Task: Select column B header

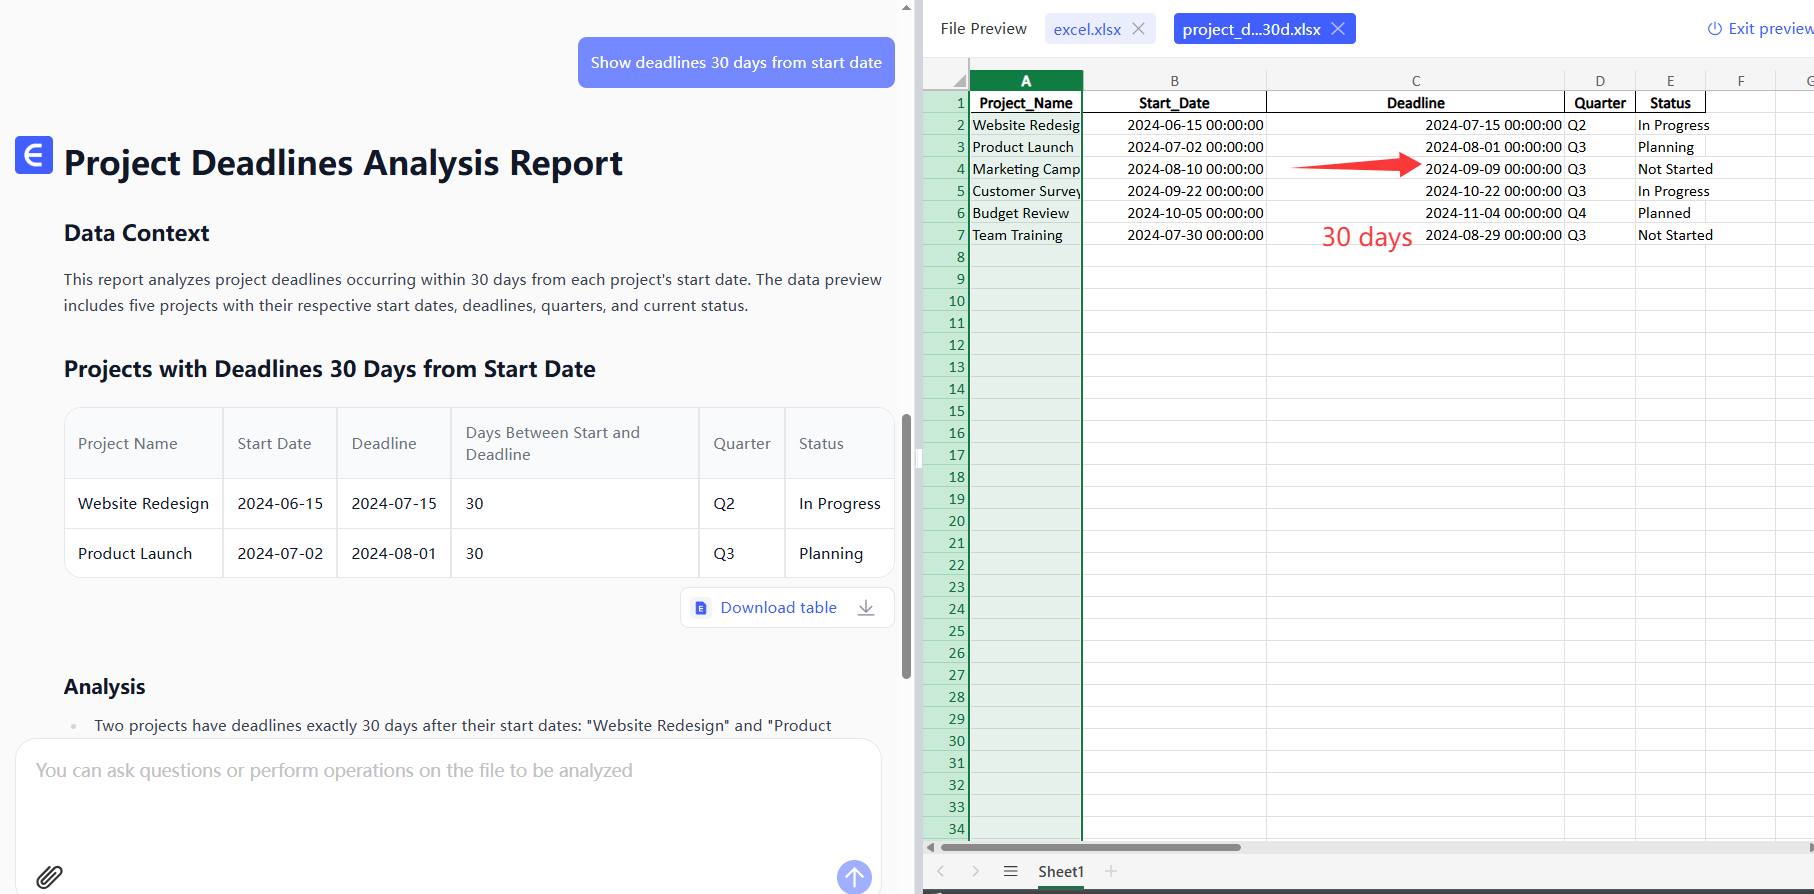Action: click(x=1174, y=81)
